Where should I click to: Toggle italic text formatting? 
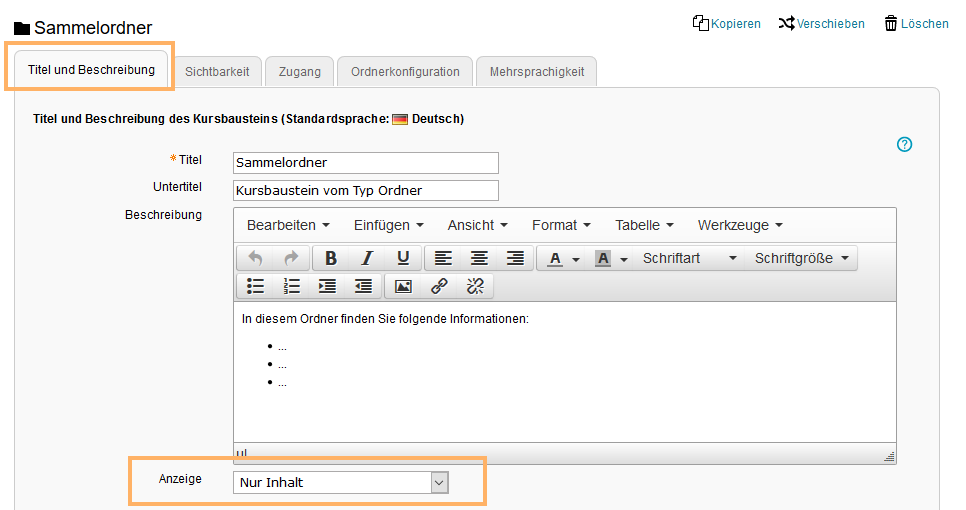[x=367, y=258]
